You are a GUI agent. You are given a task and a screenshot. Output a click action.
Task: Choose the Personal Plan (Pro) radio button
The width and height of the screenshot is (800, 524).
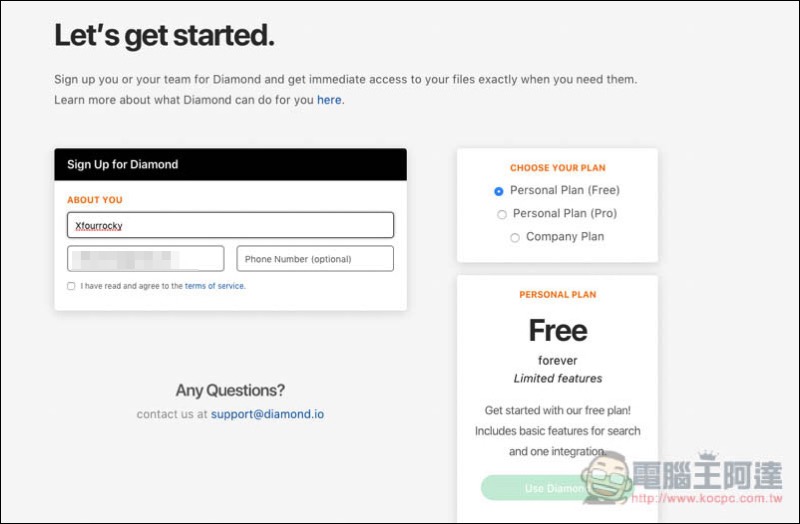tap(502, 215)
